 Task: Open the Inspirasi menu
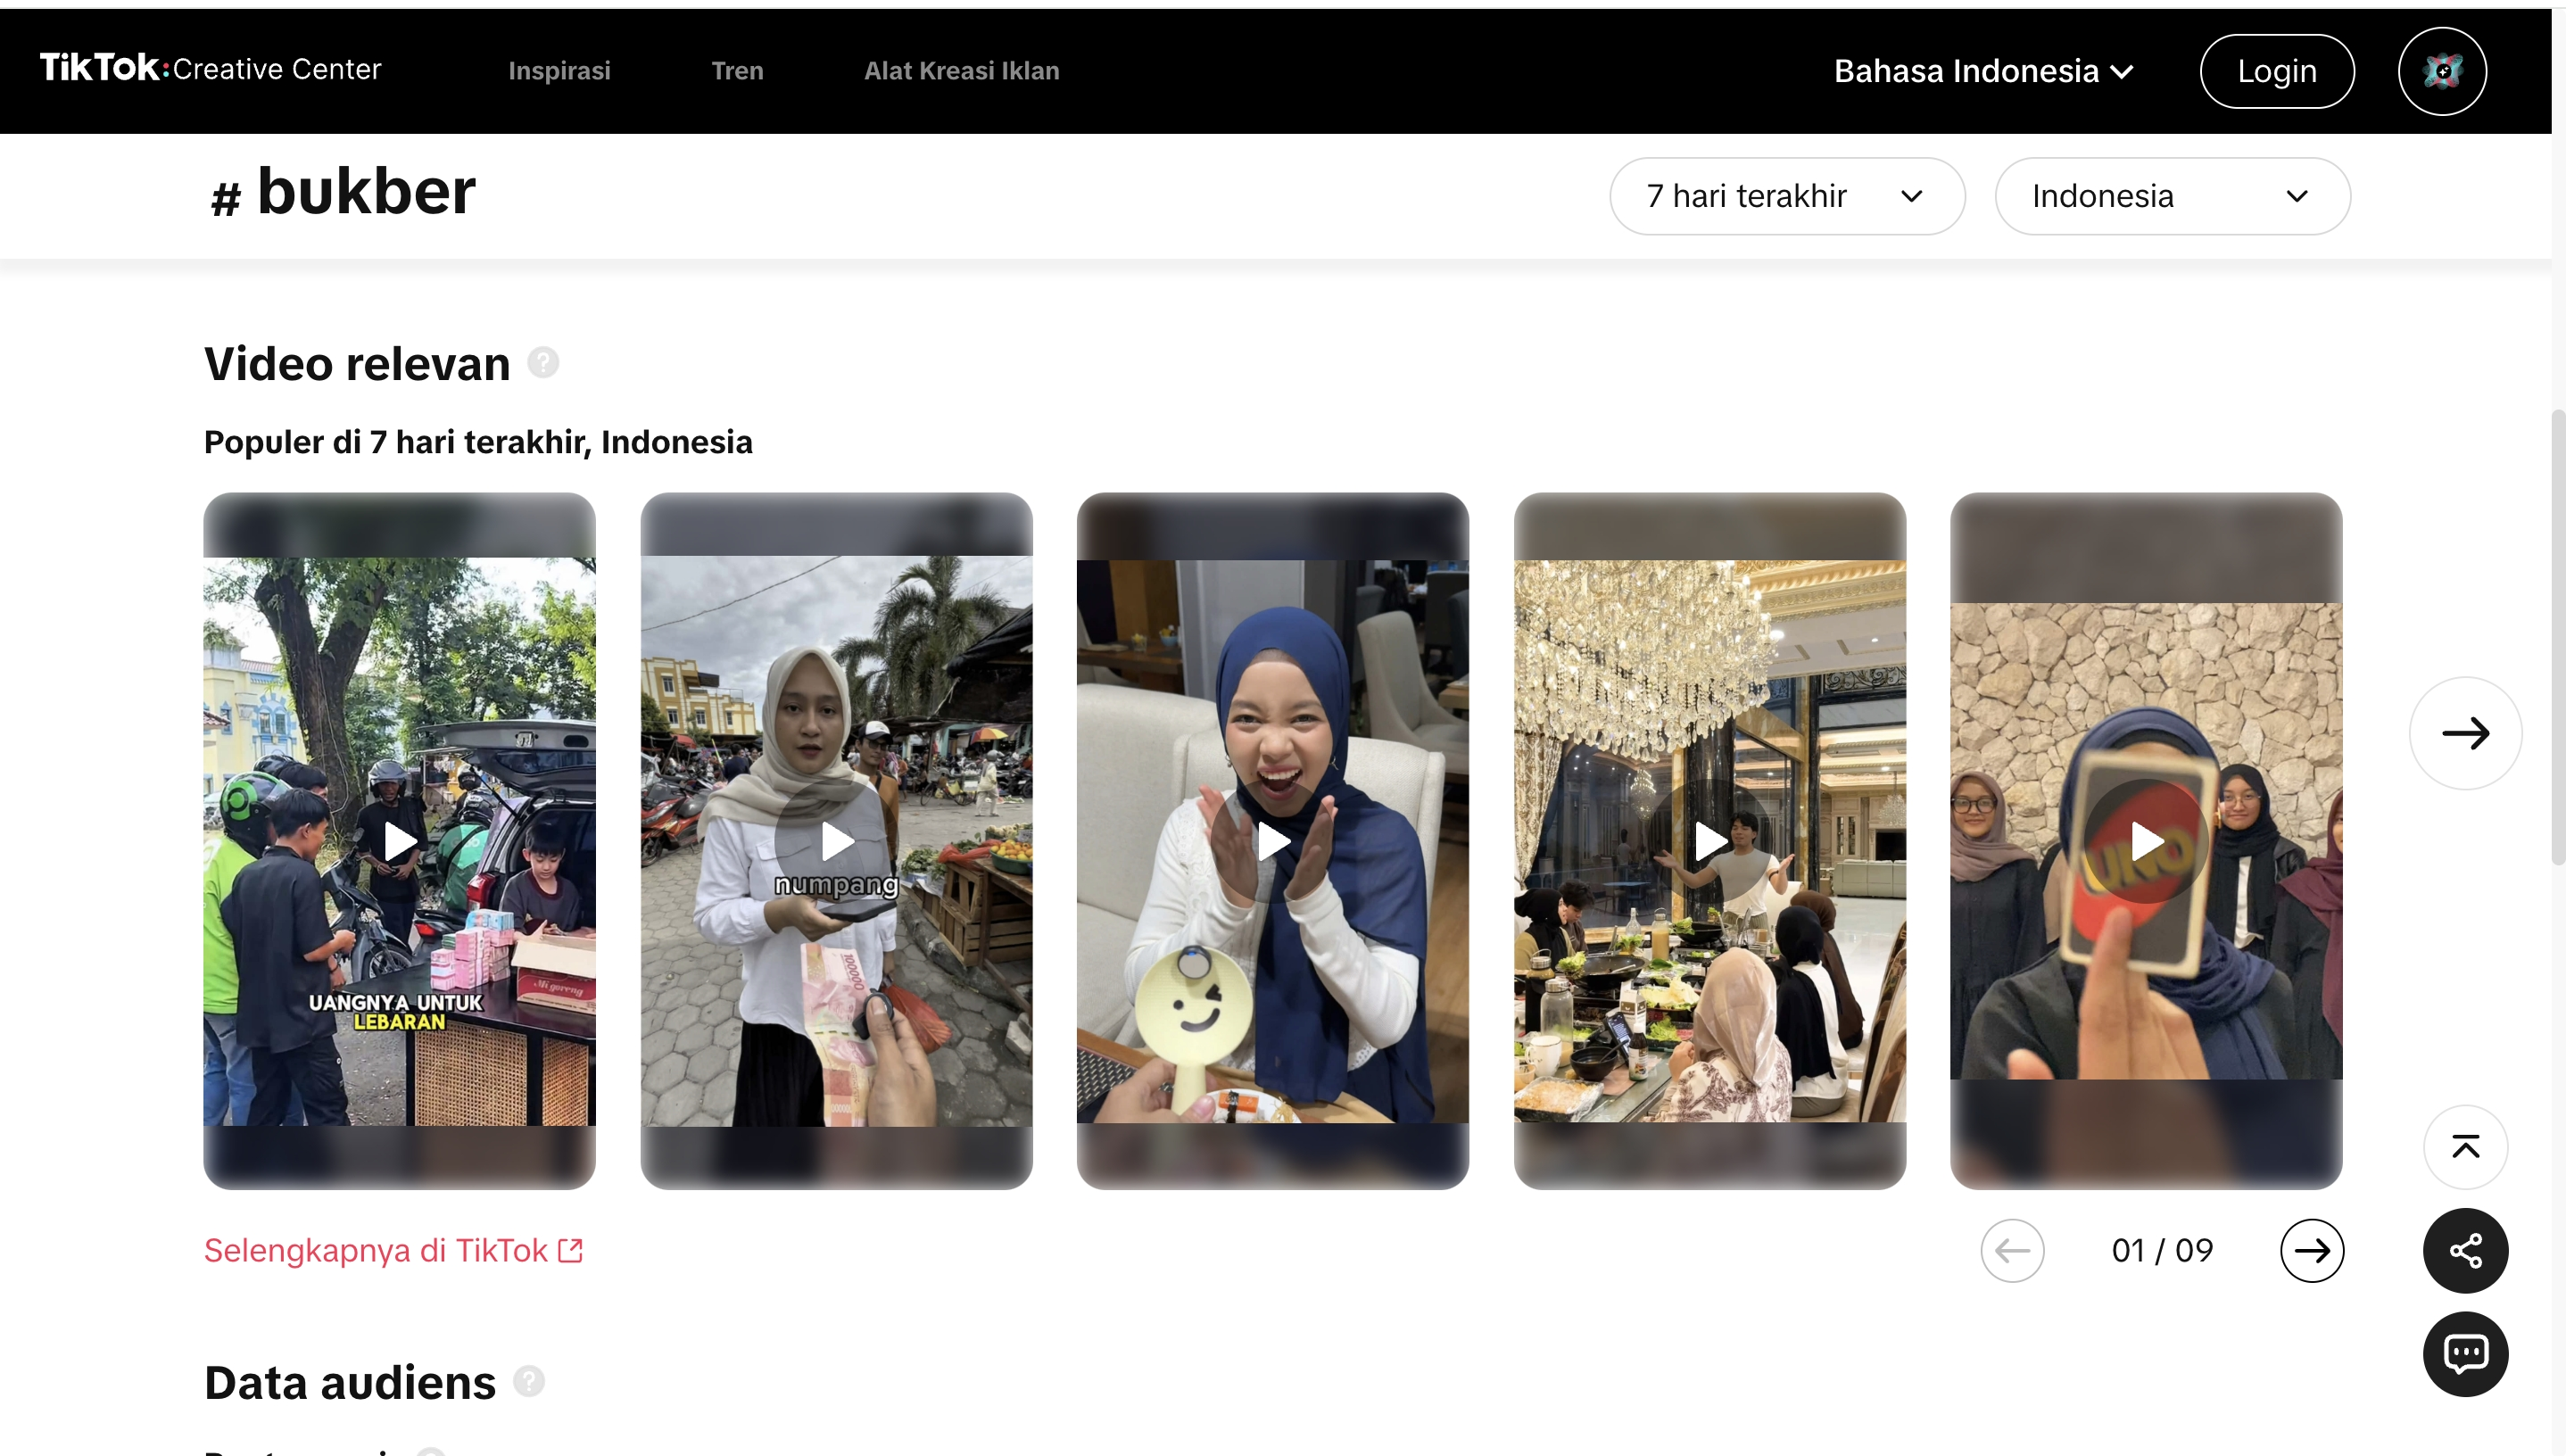(x=559, y=71)
